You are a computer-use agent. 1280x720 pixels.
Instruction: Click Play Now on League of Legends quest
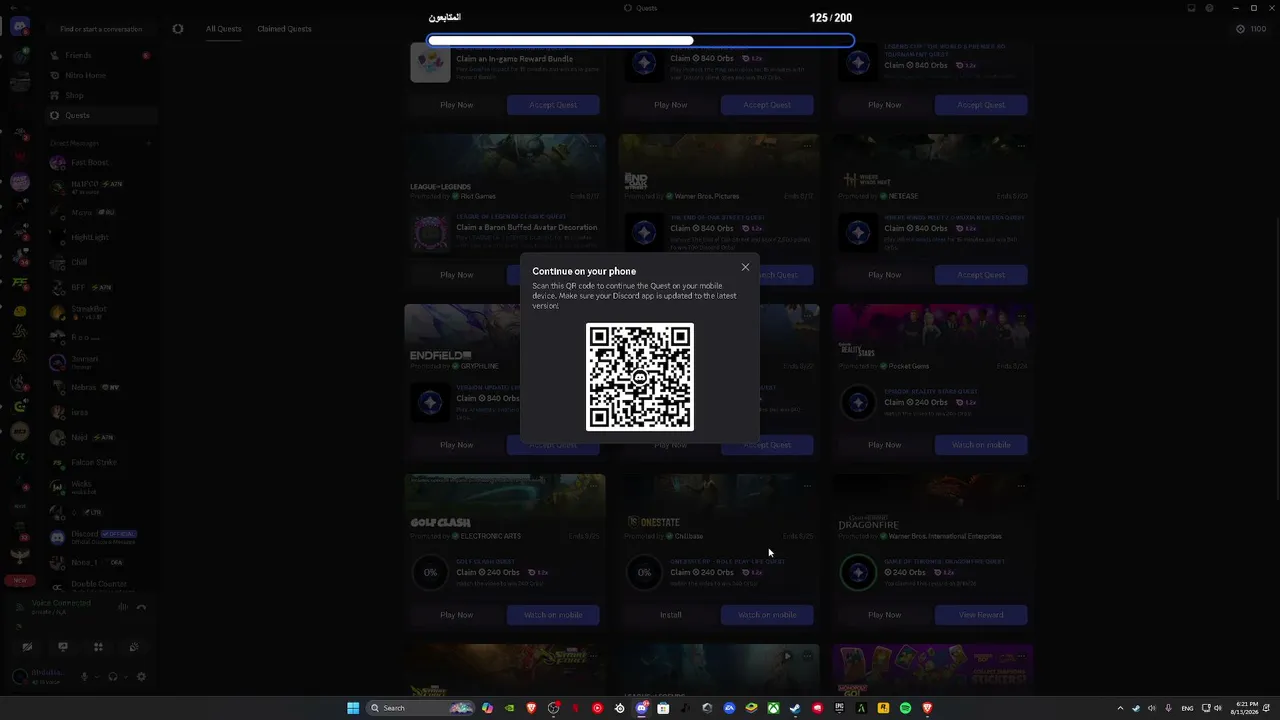click(457, 275)
